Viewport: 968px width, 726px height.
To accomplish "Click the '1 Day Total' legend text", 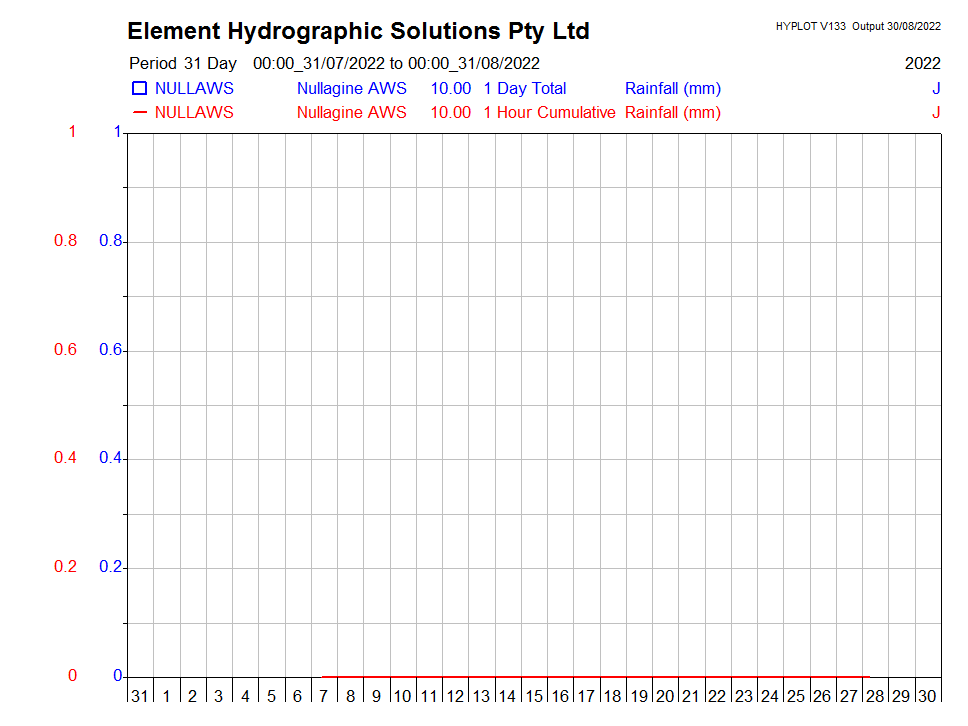I will pos(524,89).
